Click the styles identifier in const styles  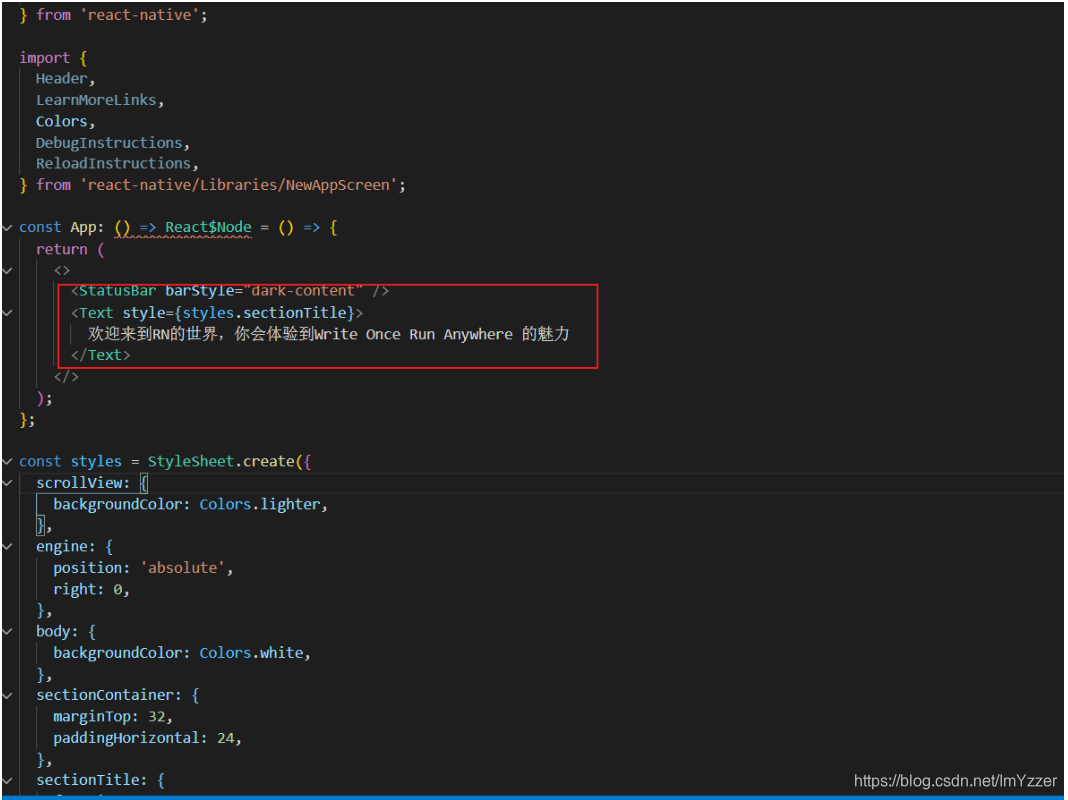pyautogui.click(x=96, y=462)
